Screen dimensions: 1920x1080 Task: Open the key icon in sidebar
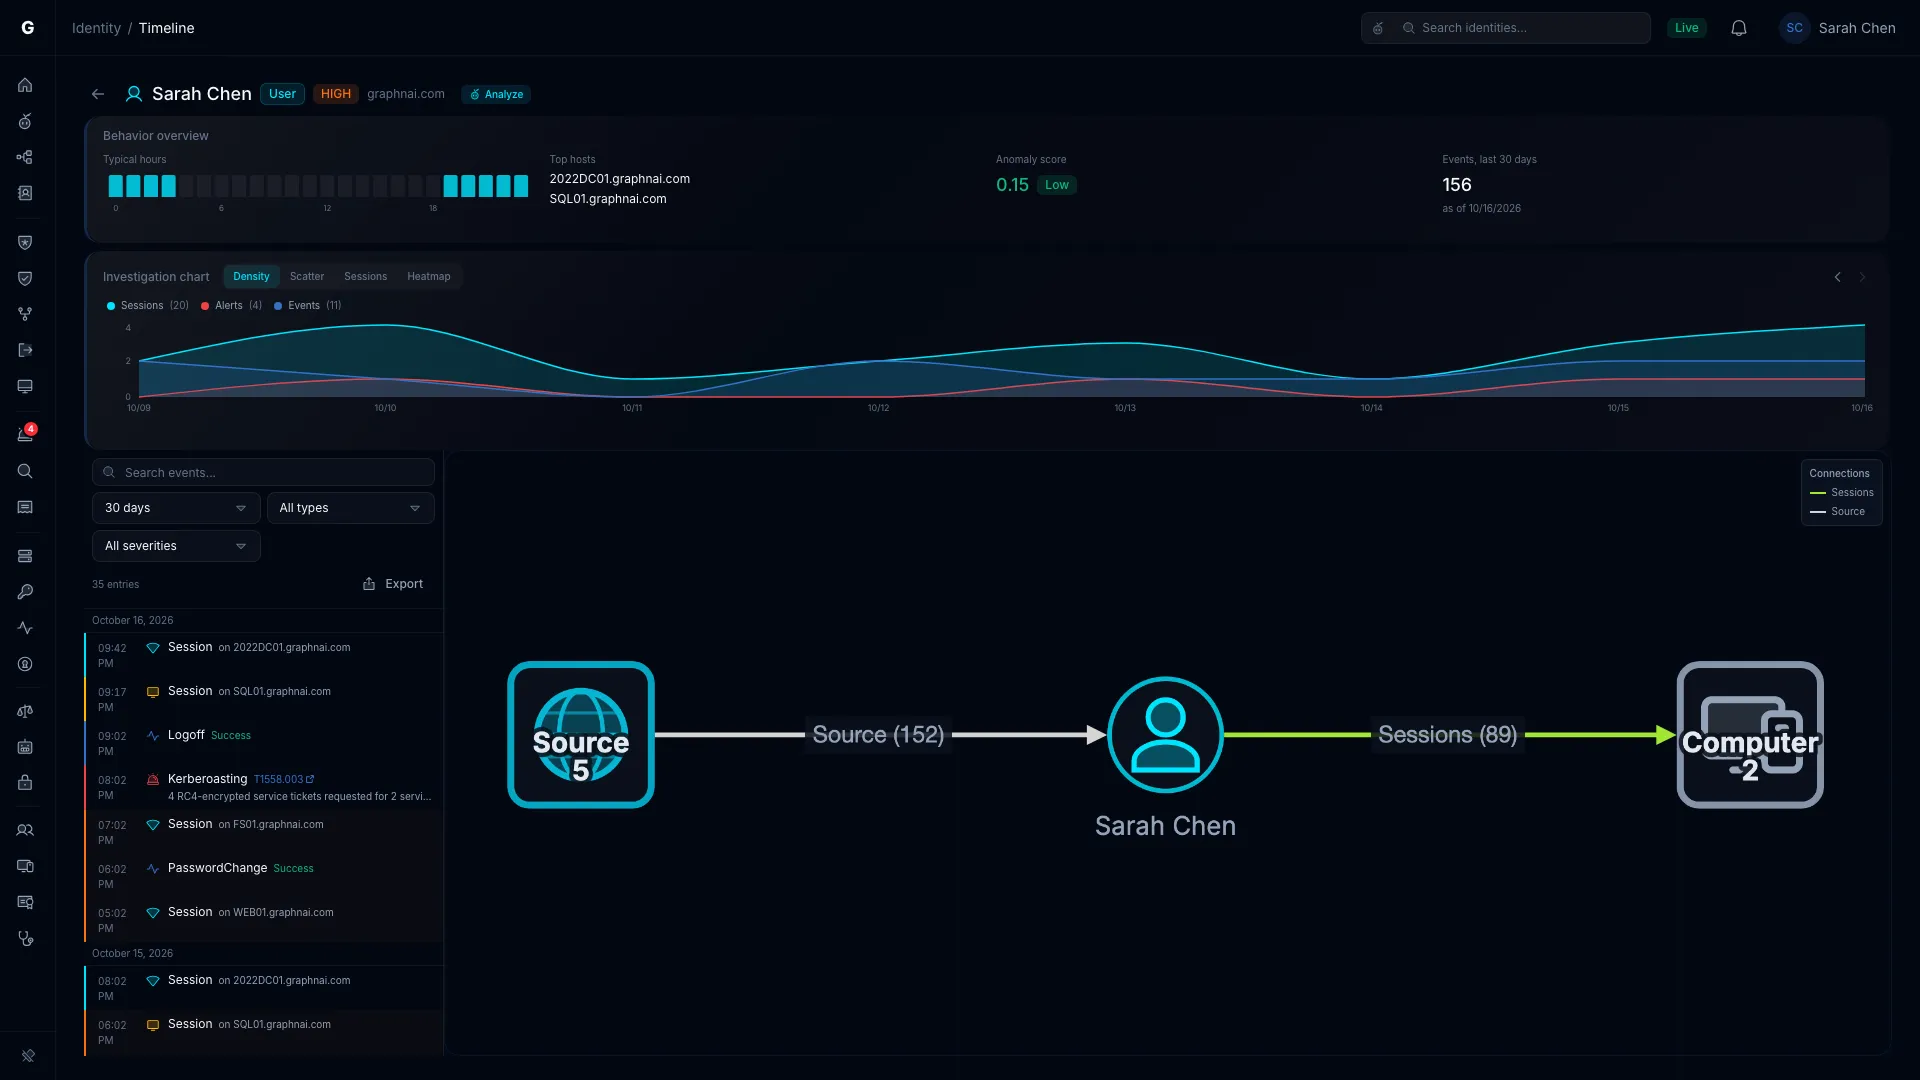25,592
